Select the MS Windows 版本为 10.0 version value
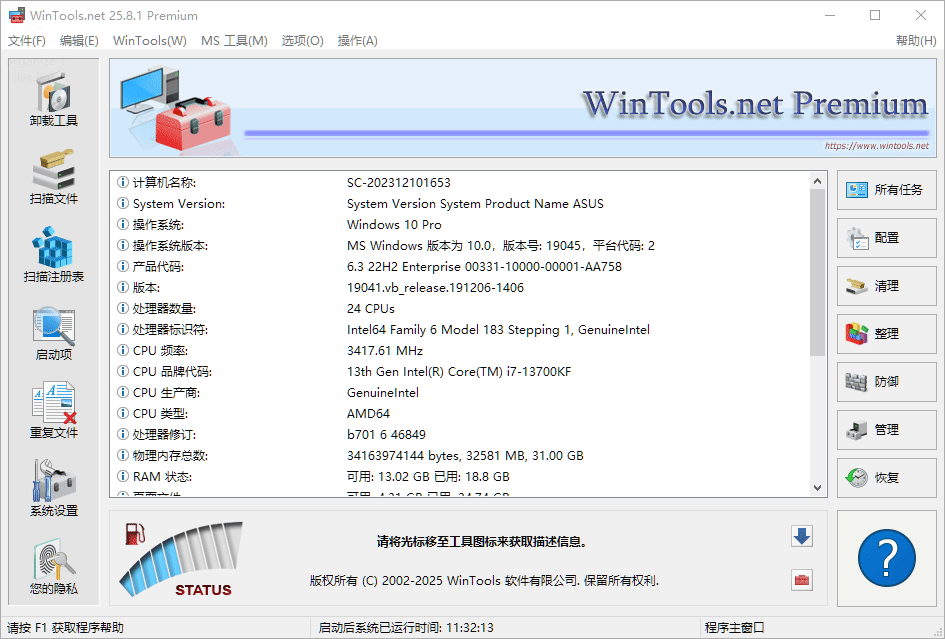 tap(500, 245)
